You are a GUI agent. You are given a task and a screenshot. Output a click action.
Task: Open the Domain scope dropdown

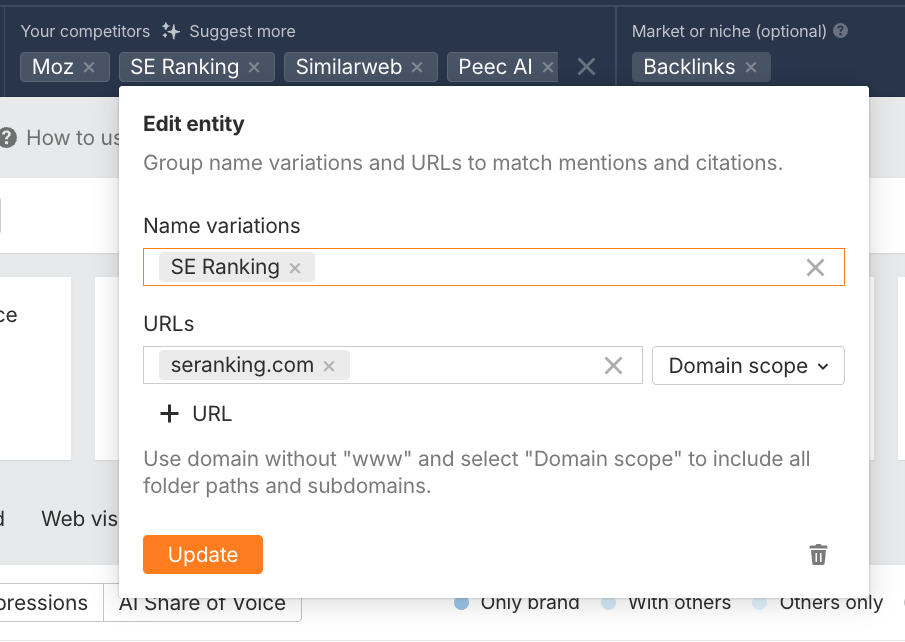(x=748, y=365)
